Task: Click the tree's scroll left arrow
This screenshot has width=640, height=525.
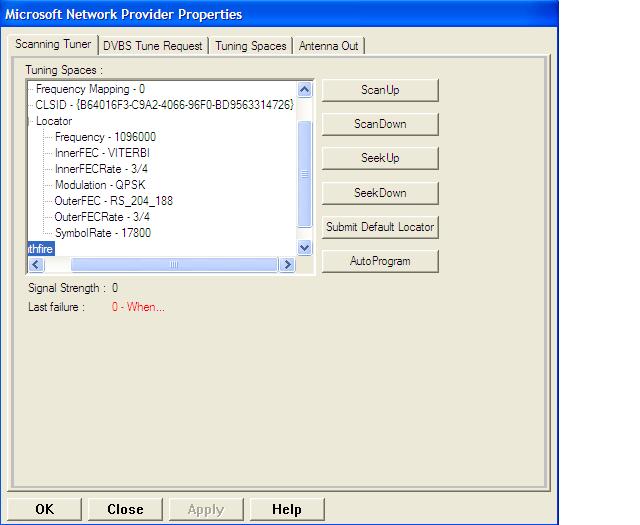Action: 36,265
